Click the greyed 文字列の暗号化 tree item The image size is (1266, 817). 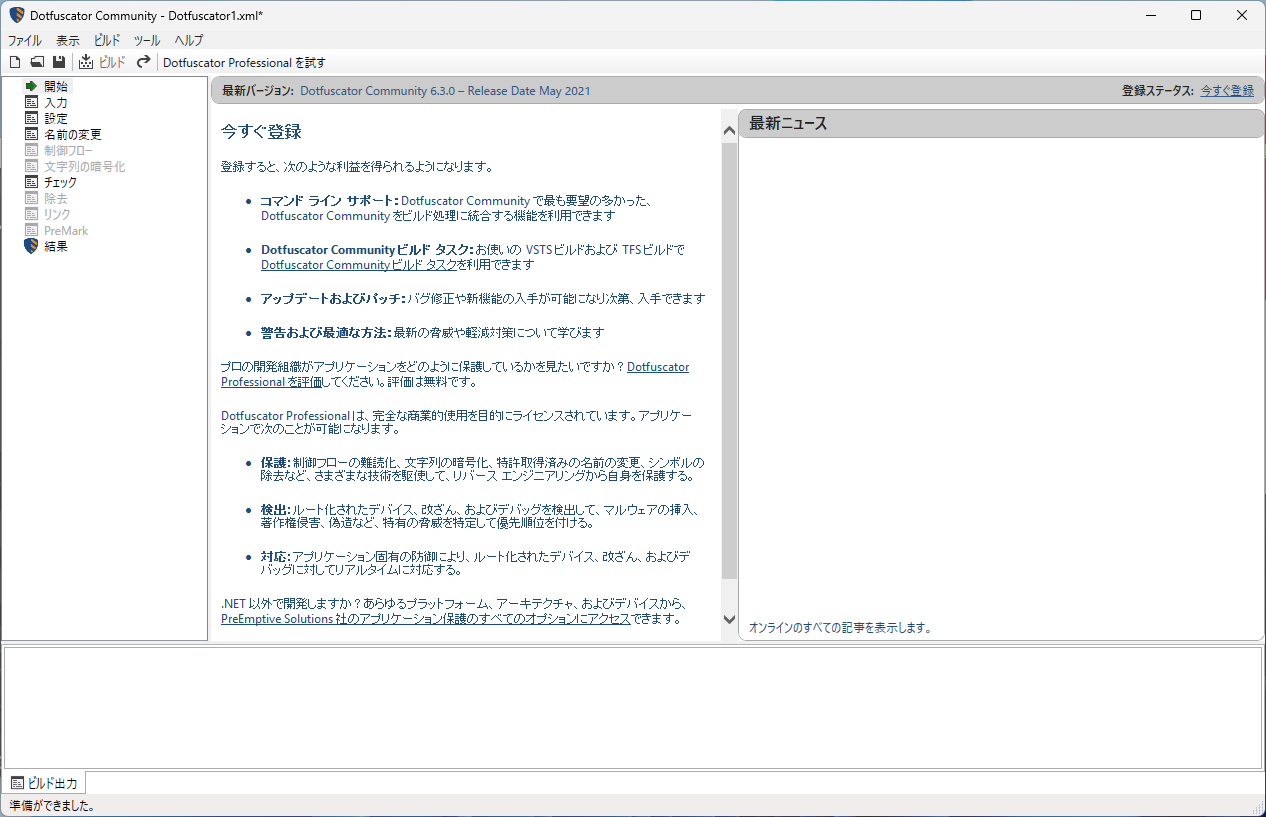pyautogui.click(x=84, y=166)
